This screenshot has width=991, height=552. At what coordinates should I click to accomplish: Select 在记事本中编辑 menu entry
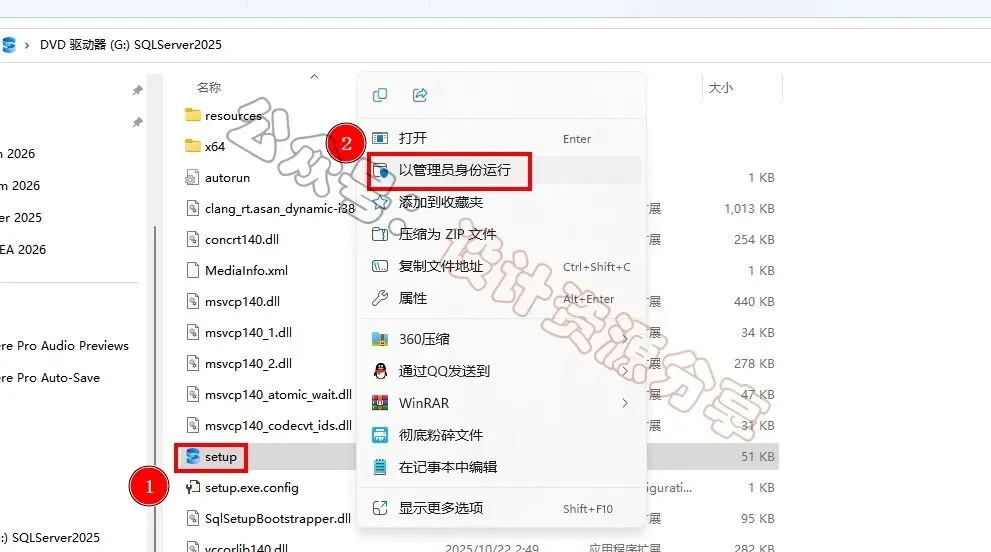502,467
